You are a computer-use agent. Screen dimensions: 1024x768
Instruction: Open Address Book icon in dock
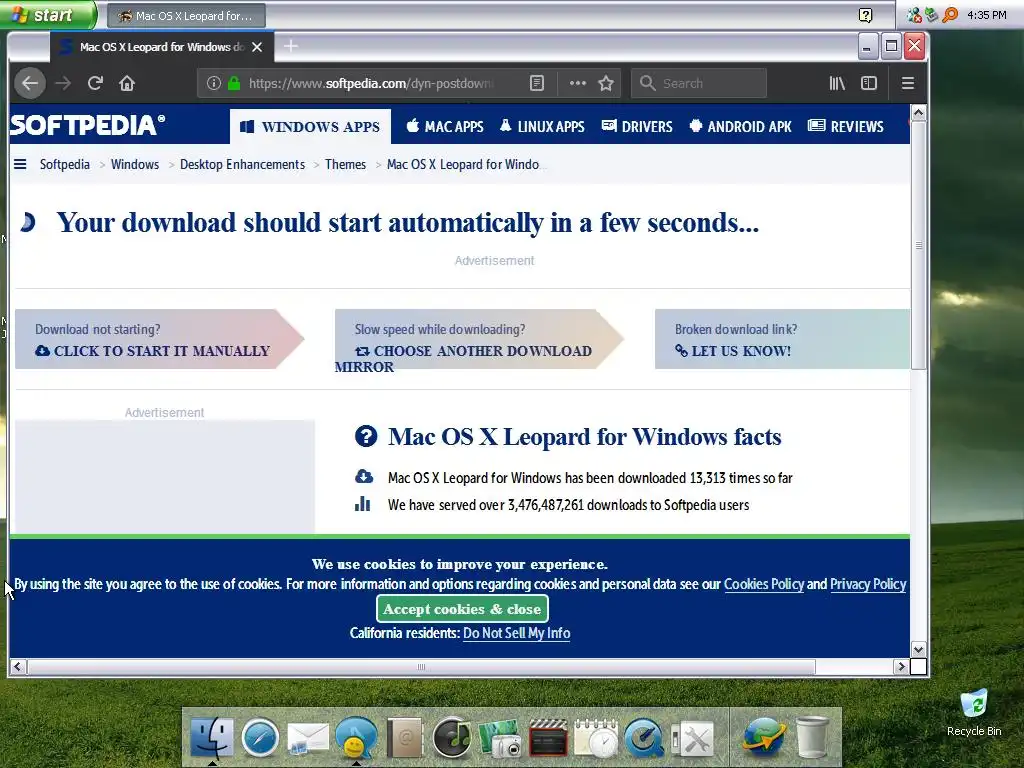click(404, 738)
